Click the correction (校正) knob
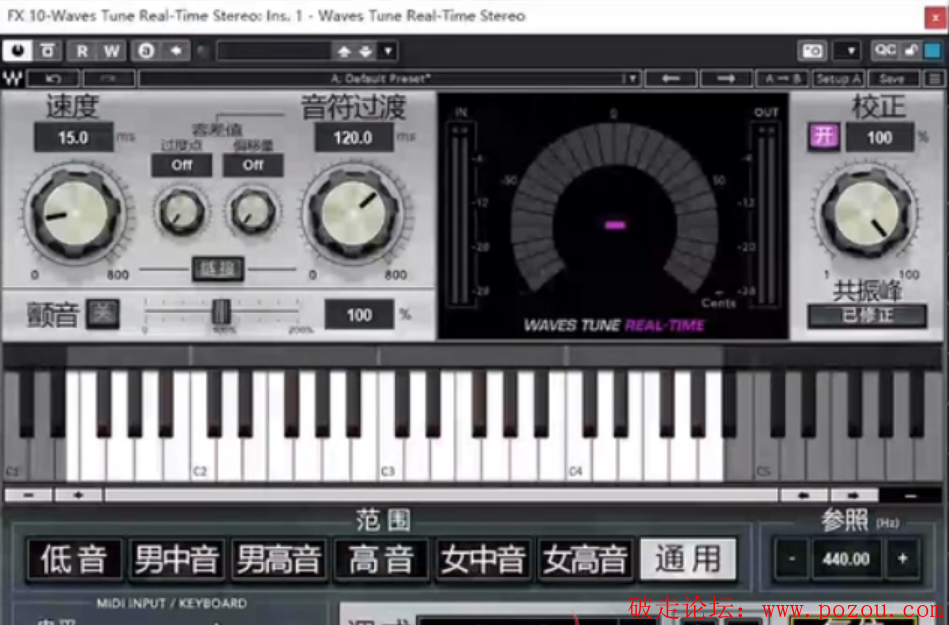This screenshot has width=949, height=625. (x=867, y=213)
